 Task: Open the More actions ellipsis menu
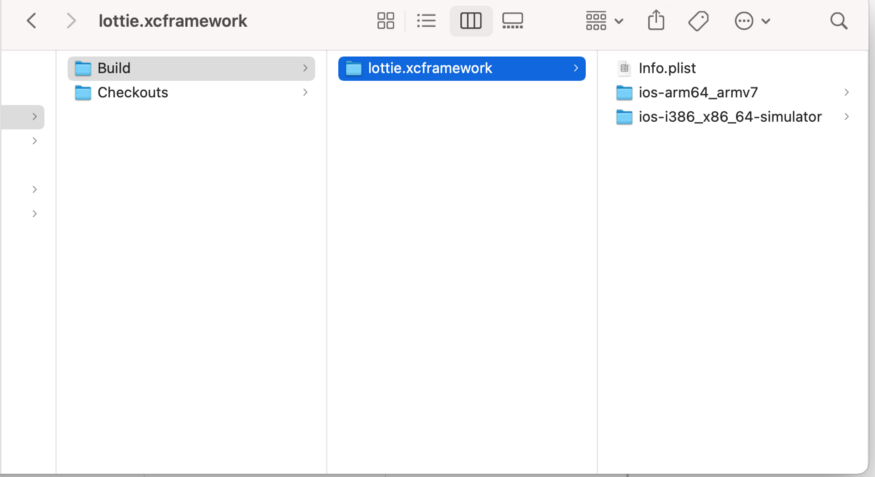(x=752, y=21)
